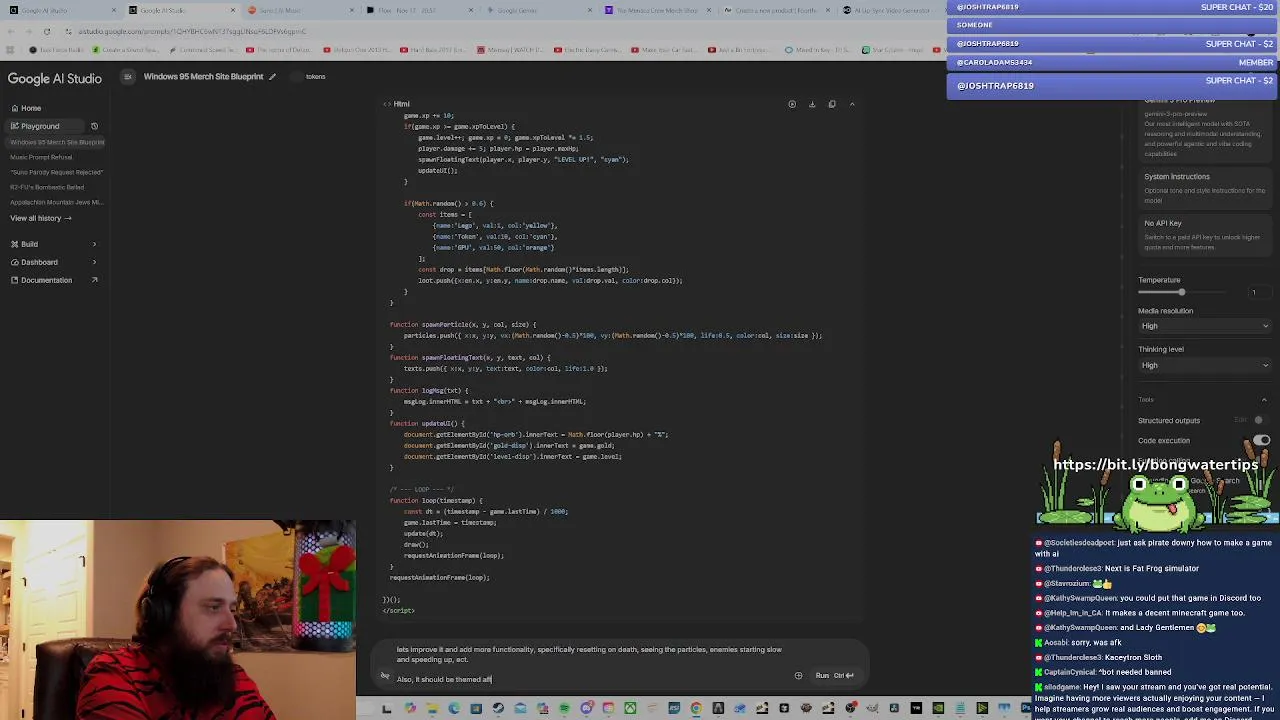Screen dimensions: 1280x720
Task: Open Microsoft Edge from the taskbar
Action: pyautogui.click(x=454, y=709)
